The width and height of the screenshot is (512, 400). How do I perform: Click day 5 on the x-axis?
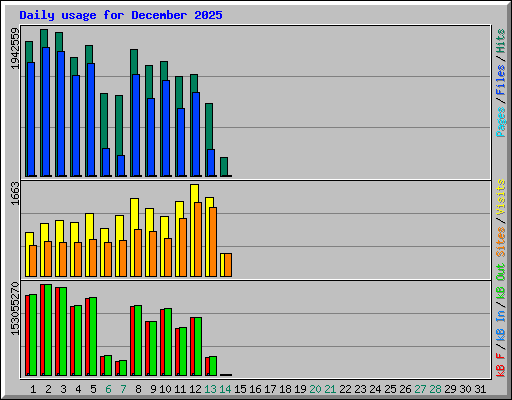click(93, 389)
